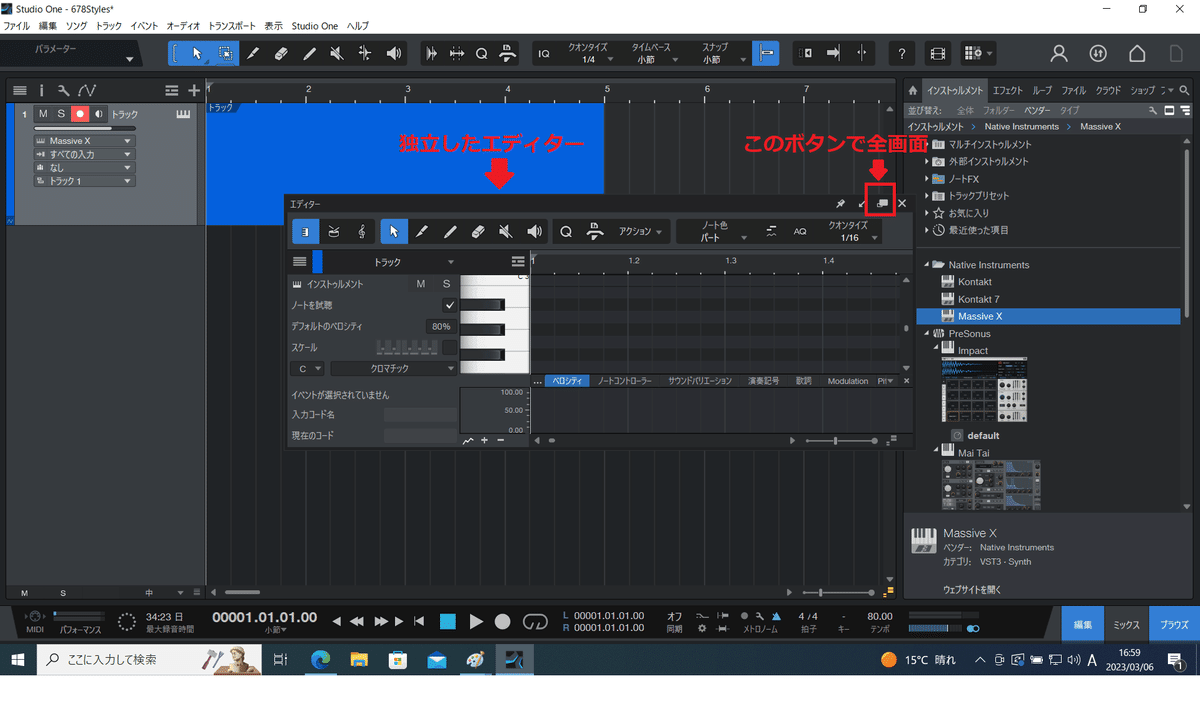Click the Editor's Quantize Q icon
1200x721 pixels.
tap(566, 231)
